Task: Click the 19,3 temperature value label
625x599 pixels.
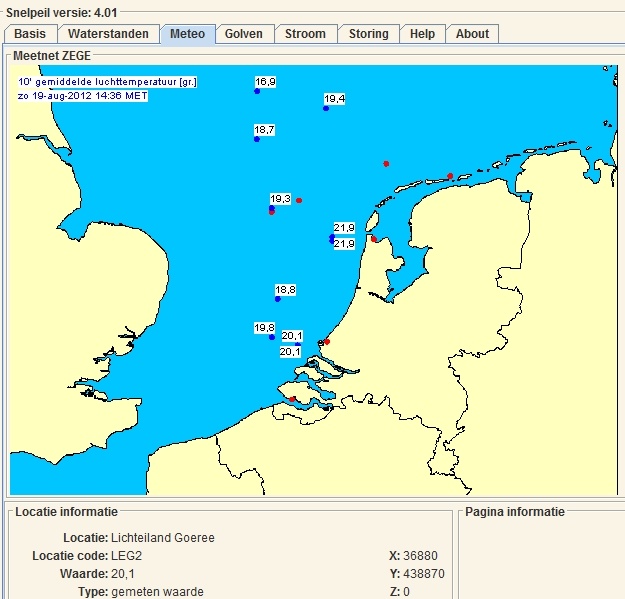Action: pos(281,199)
